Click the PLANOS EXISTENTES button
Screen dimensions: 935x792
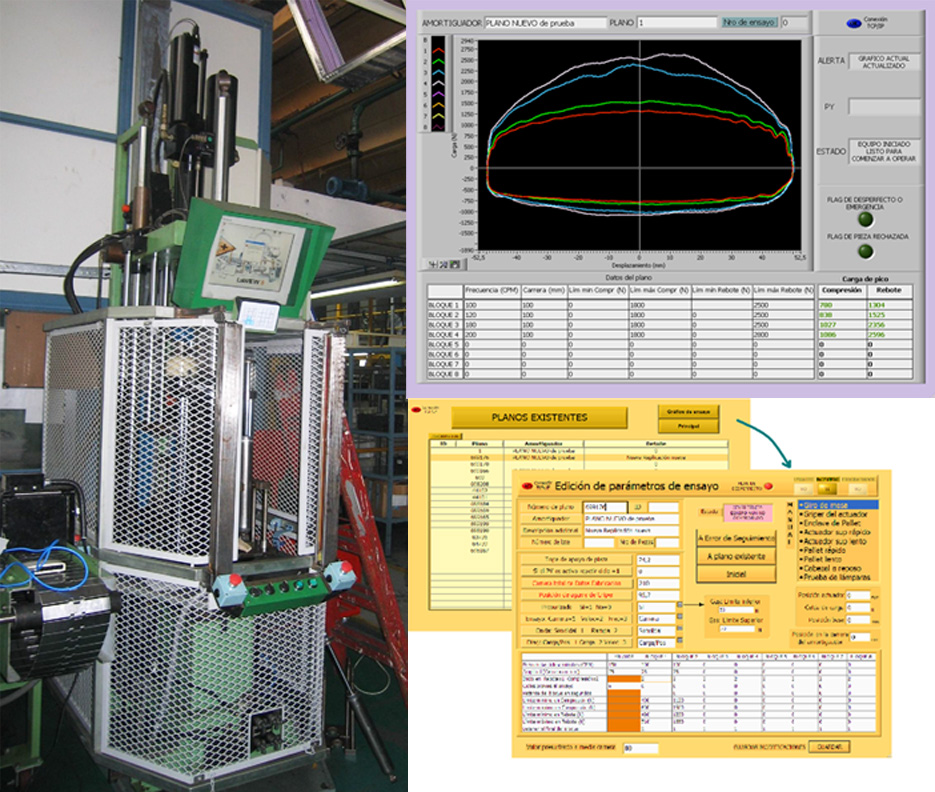(x=539, y=417)
